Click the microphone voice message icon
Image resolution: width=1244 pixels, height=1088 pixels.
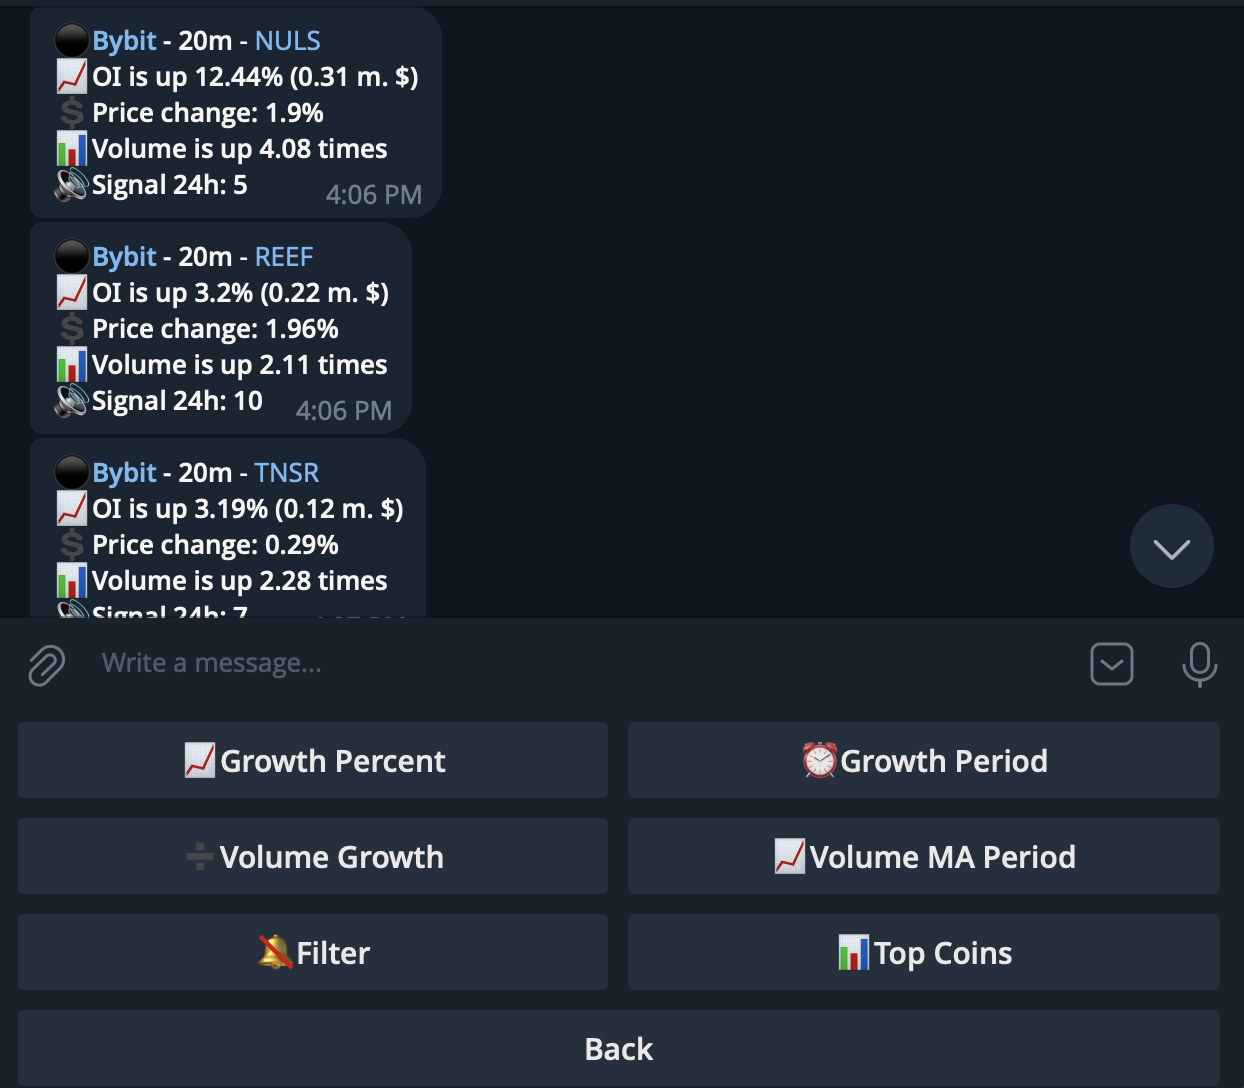click(1199, 663)
